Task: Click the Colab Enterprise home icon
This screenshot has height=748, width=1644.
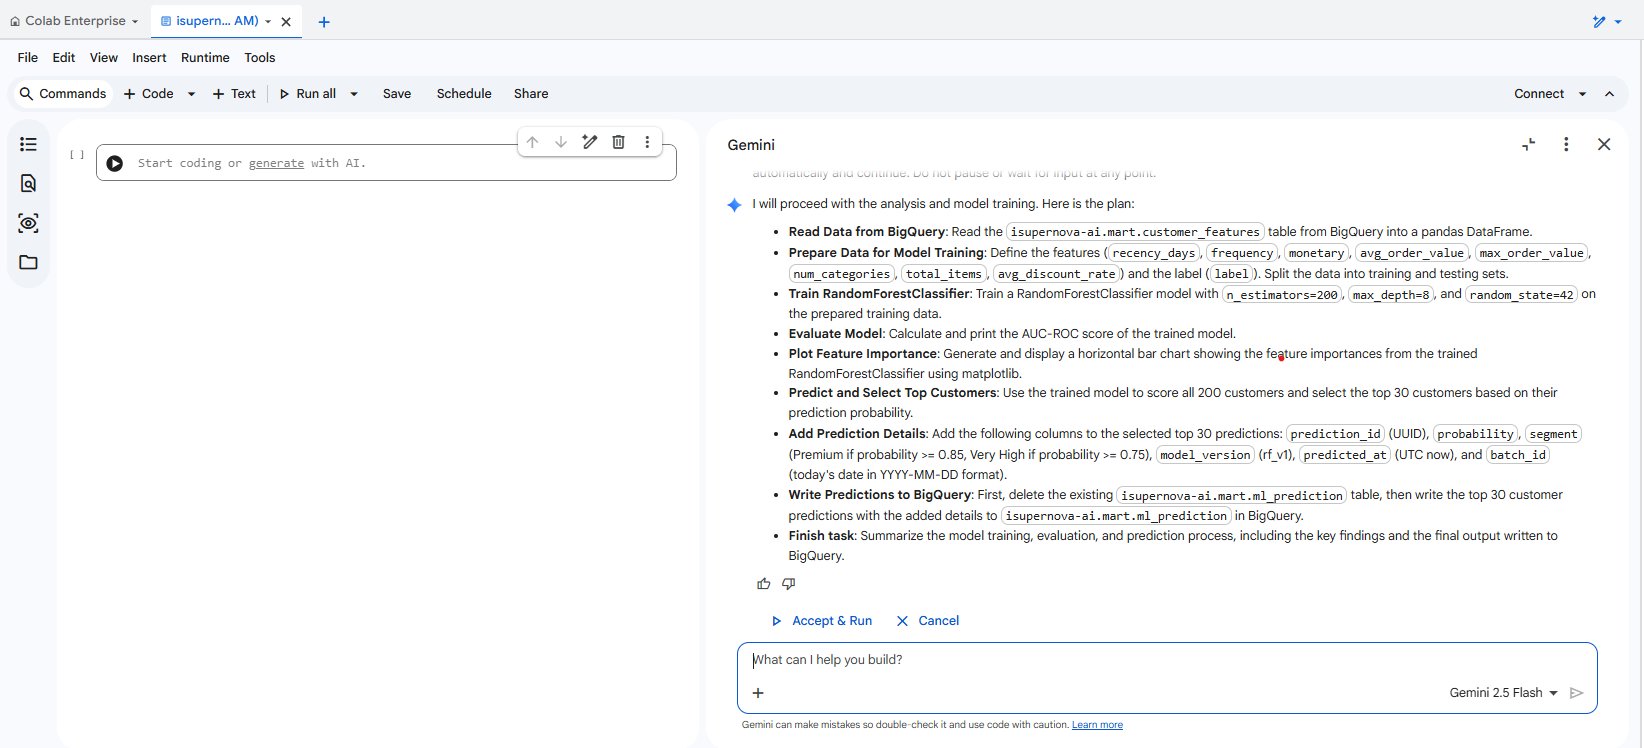Action: (x=15, y=21)
